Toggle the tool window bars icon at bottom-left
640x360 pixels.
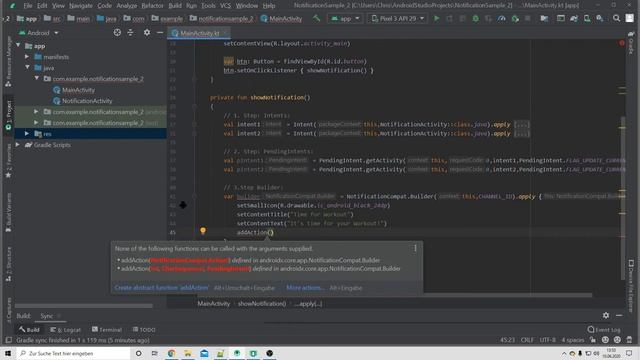(8, 340)
